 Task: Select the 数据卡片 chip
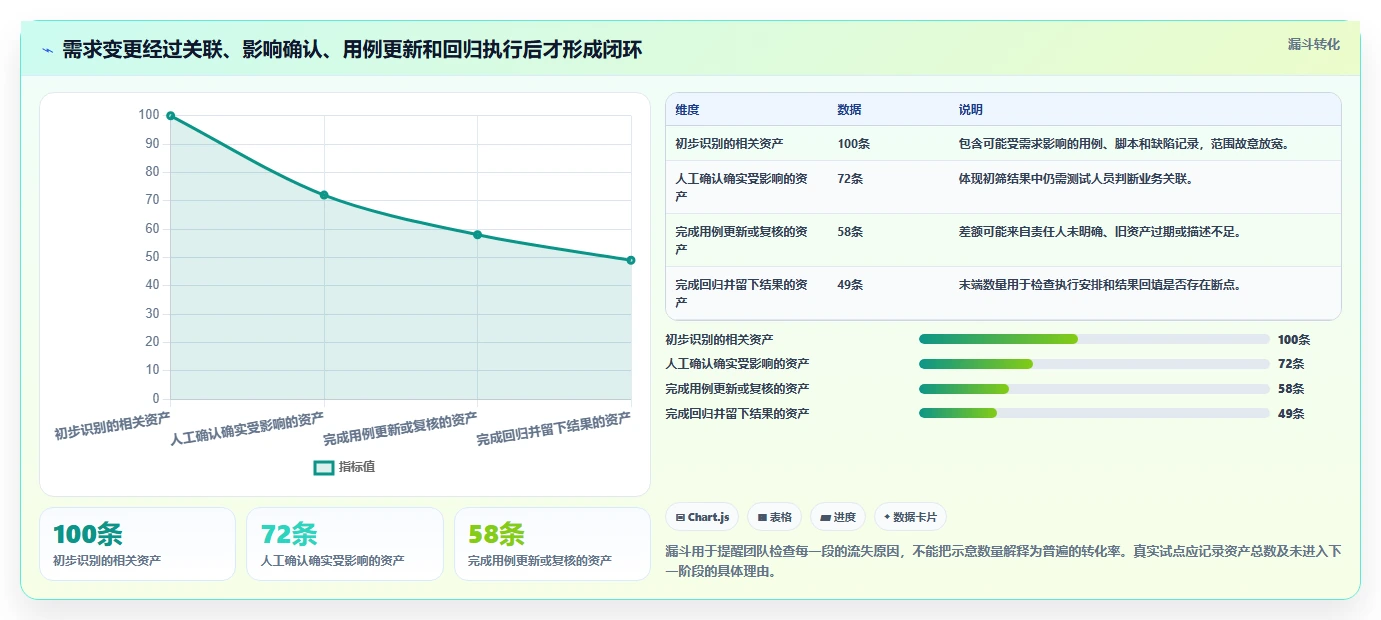coord(910,517)
